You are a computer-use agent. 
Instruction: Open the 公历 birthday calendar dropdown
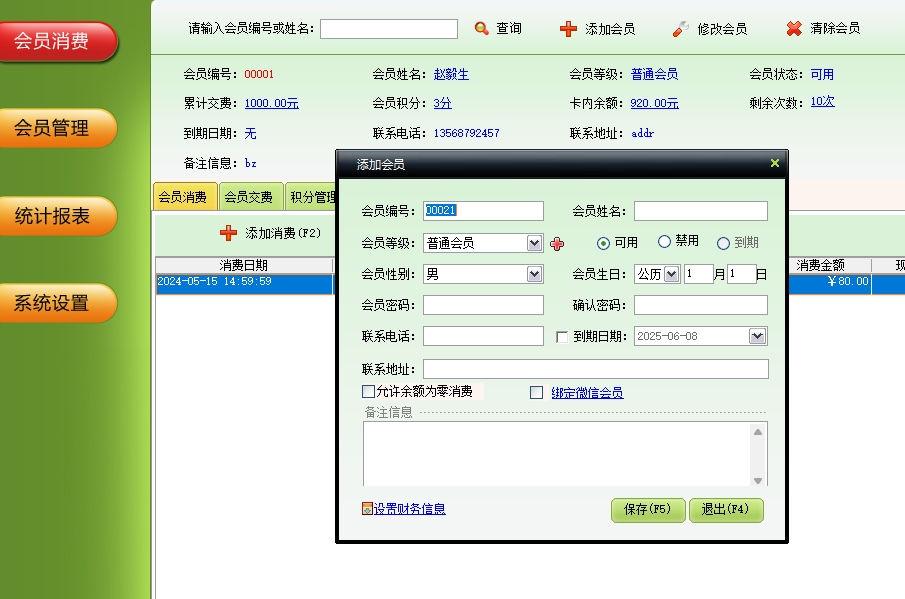pos(671,274)
